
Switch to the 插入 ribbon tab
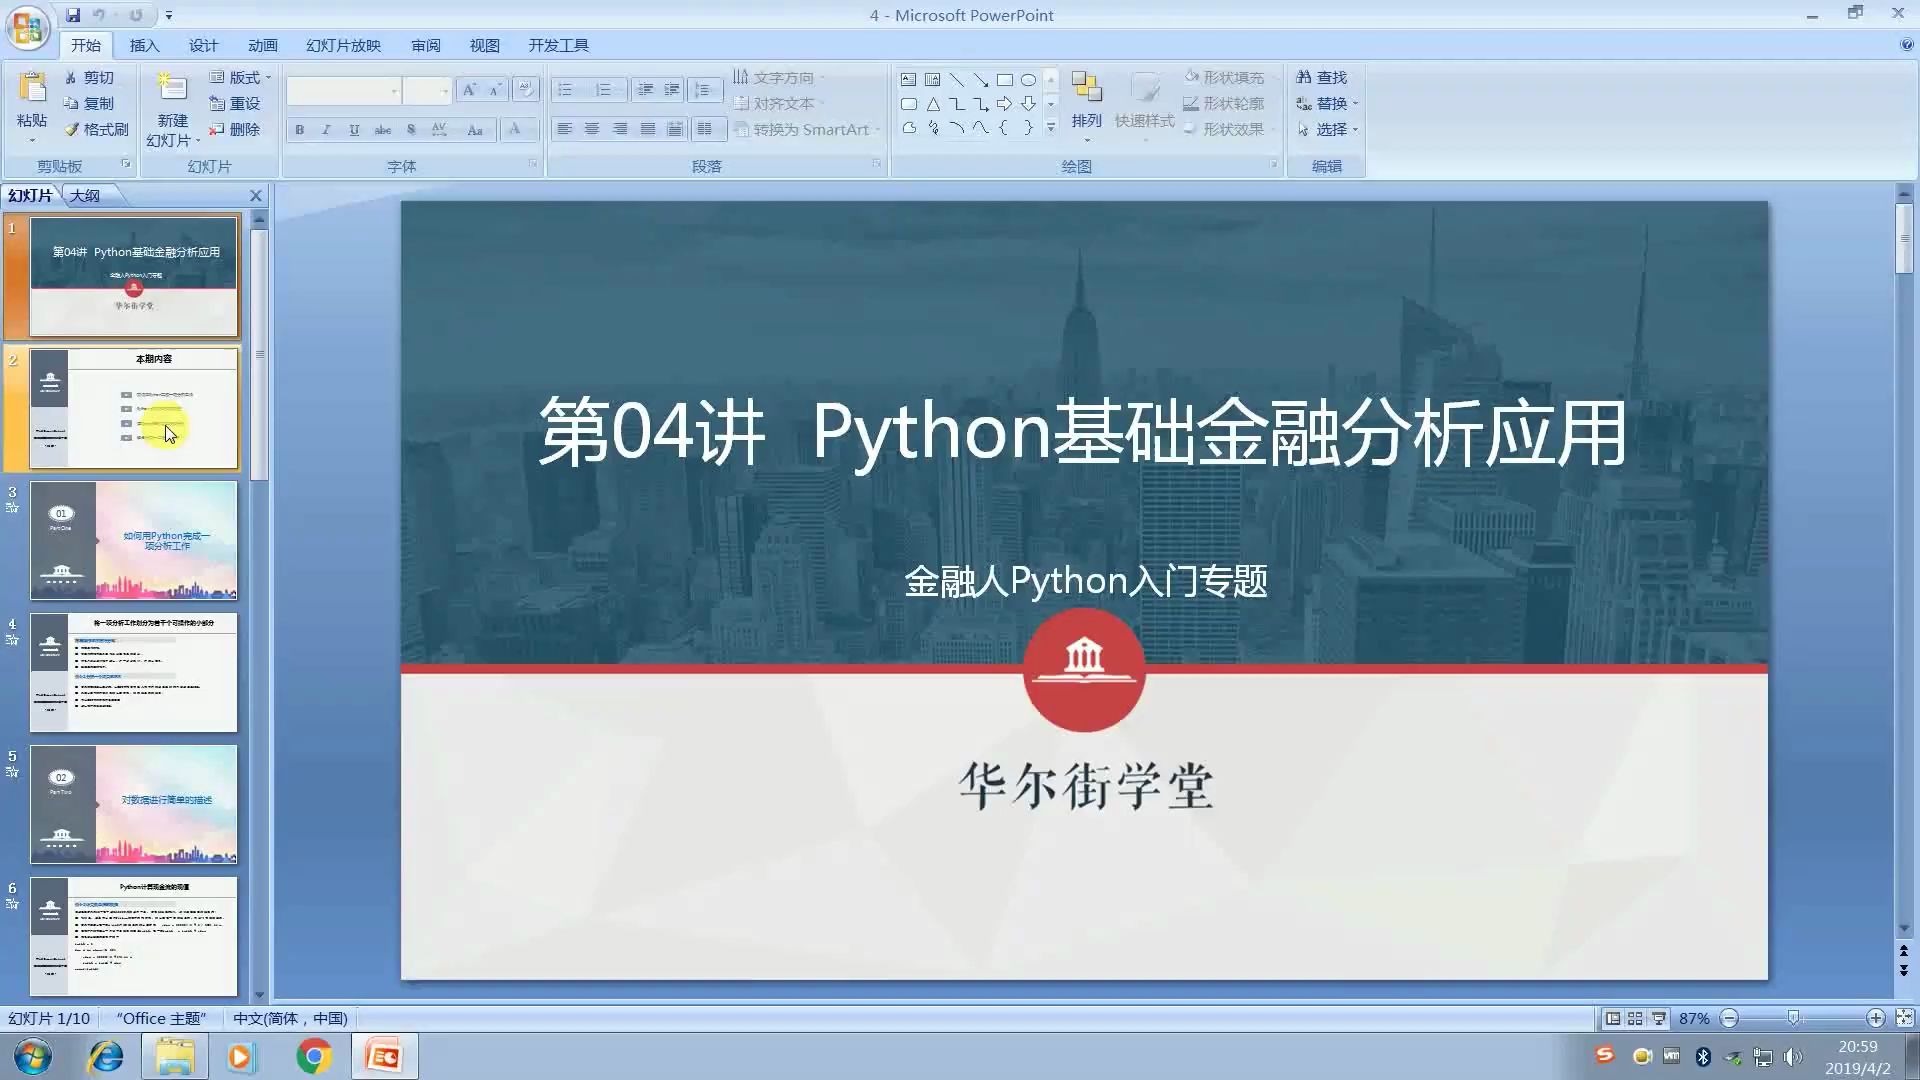(x=144, y=45)
